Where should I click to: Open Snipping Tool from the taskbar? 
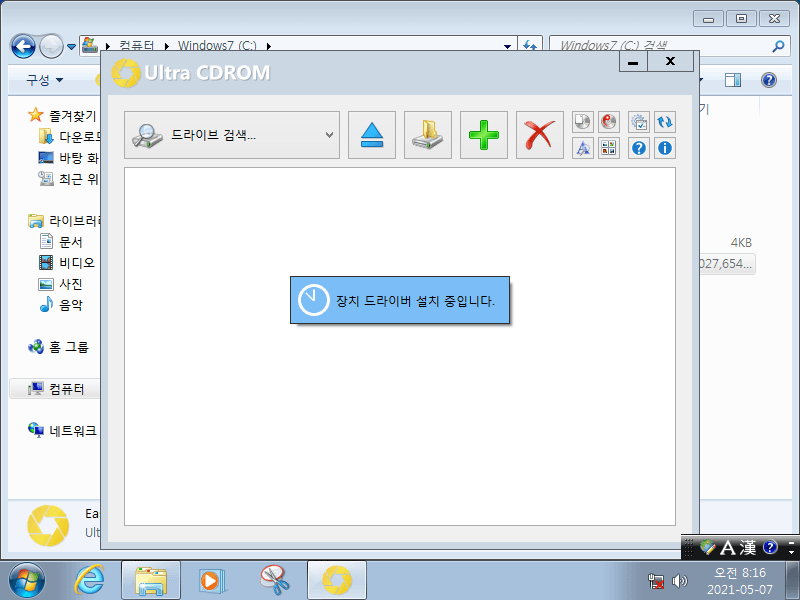274,581
